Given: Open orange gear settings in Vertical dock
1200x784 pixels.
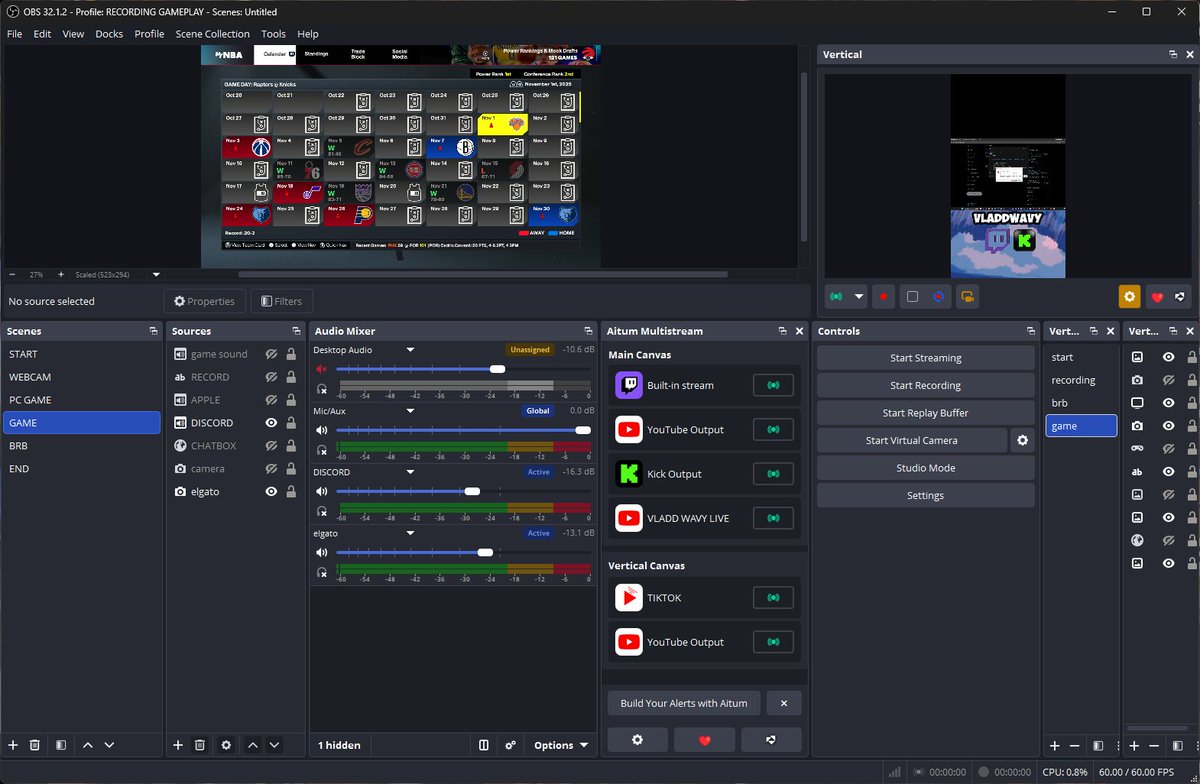Looking at the screenshot, I should pos(1129,297).
